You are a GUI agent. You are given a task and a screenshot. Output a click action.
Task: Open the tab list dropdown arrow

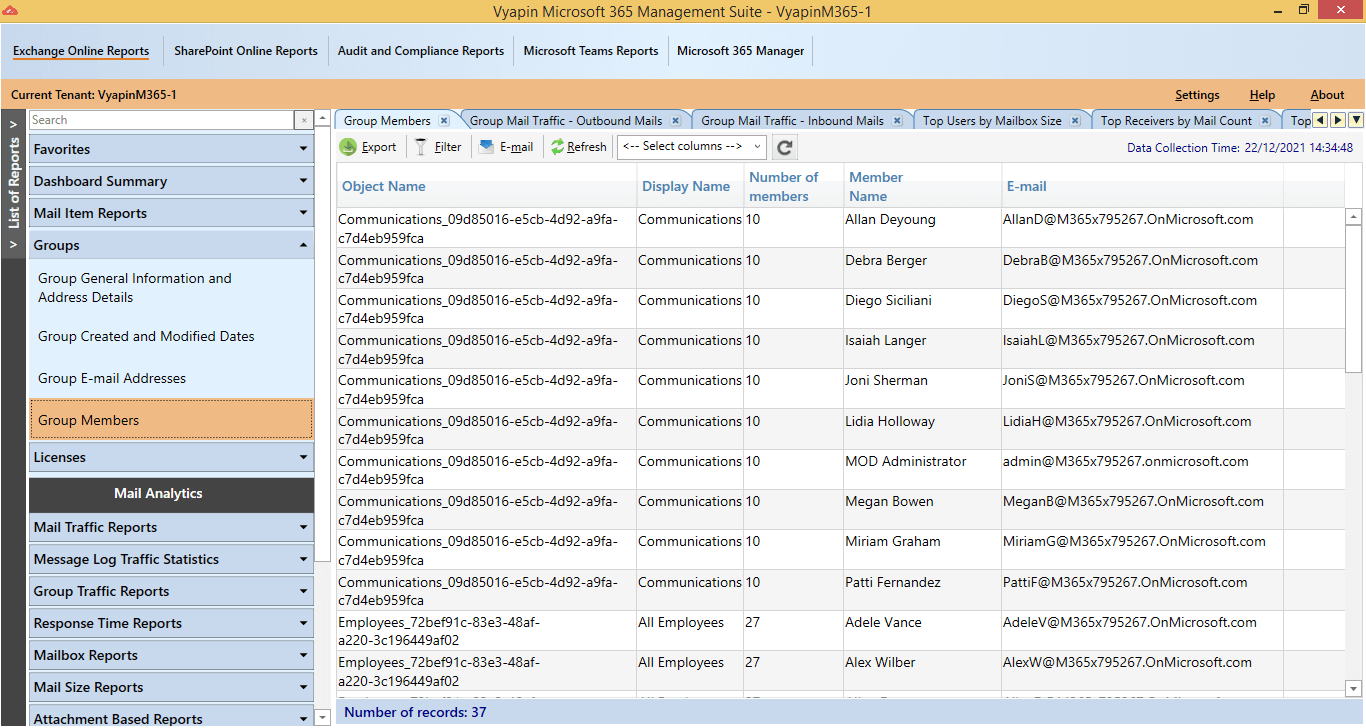1356,120
